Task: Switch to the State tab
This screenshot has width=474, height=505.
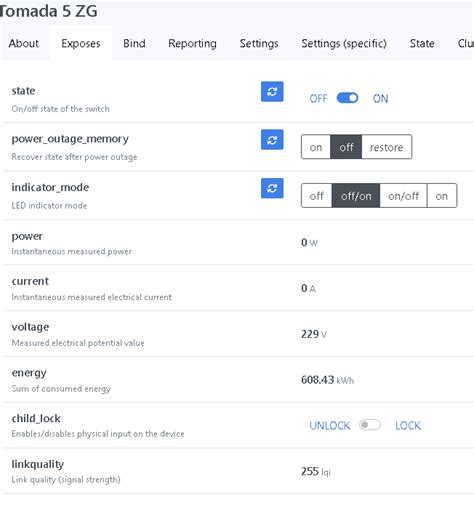Action: (422, 43)
